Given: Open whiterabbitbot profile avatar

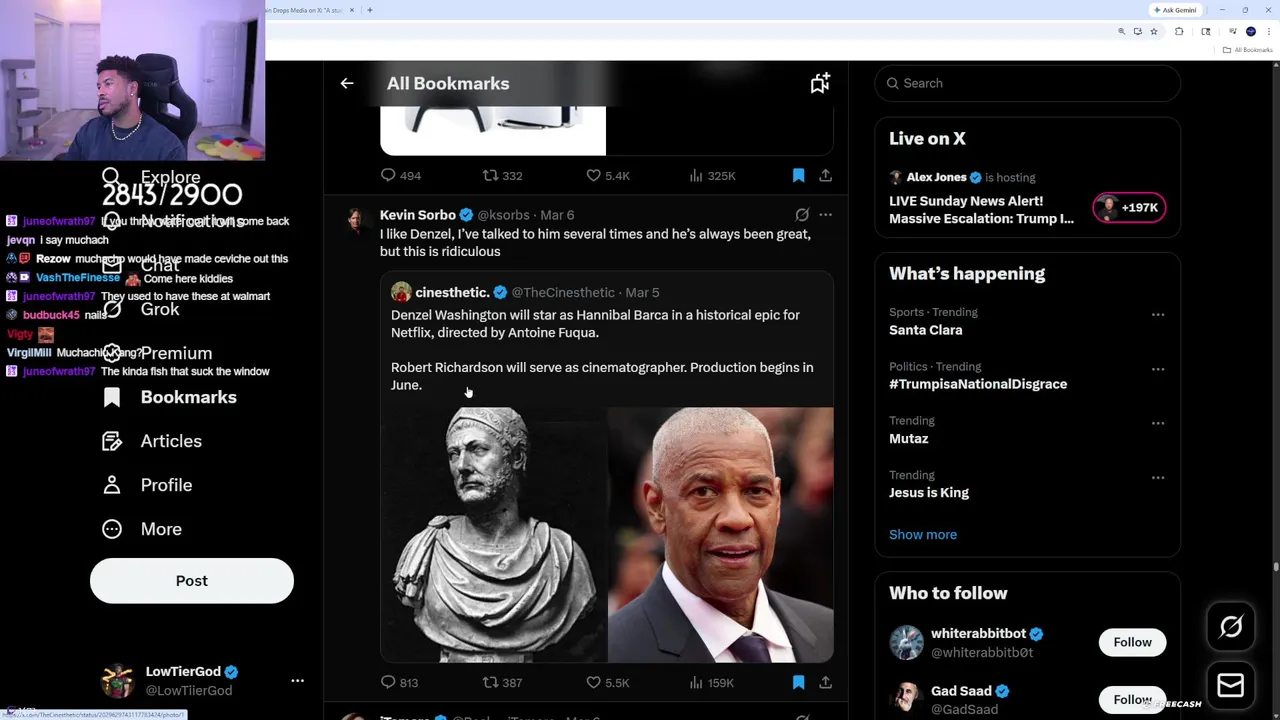Looking at the screenshot, I should (906, 642).
